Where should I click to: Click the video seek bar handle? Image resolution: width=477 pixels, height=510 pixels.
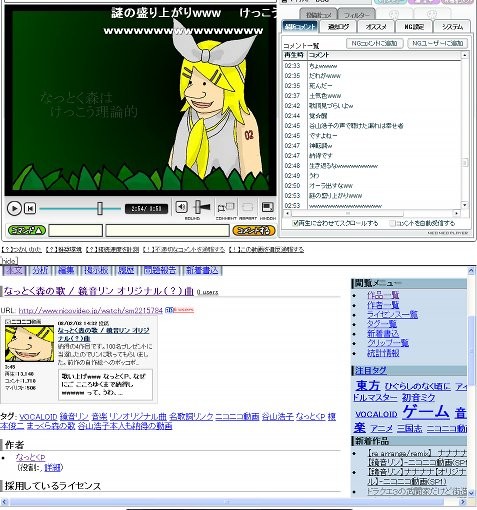(99, 208)
